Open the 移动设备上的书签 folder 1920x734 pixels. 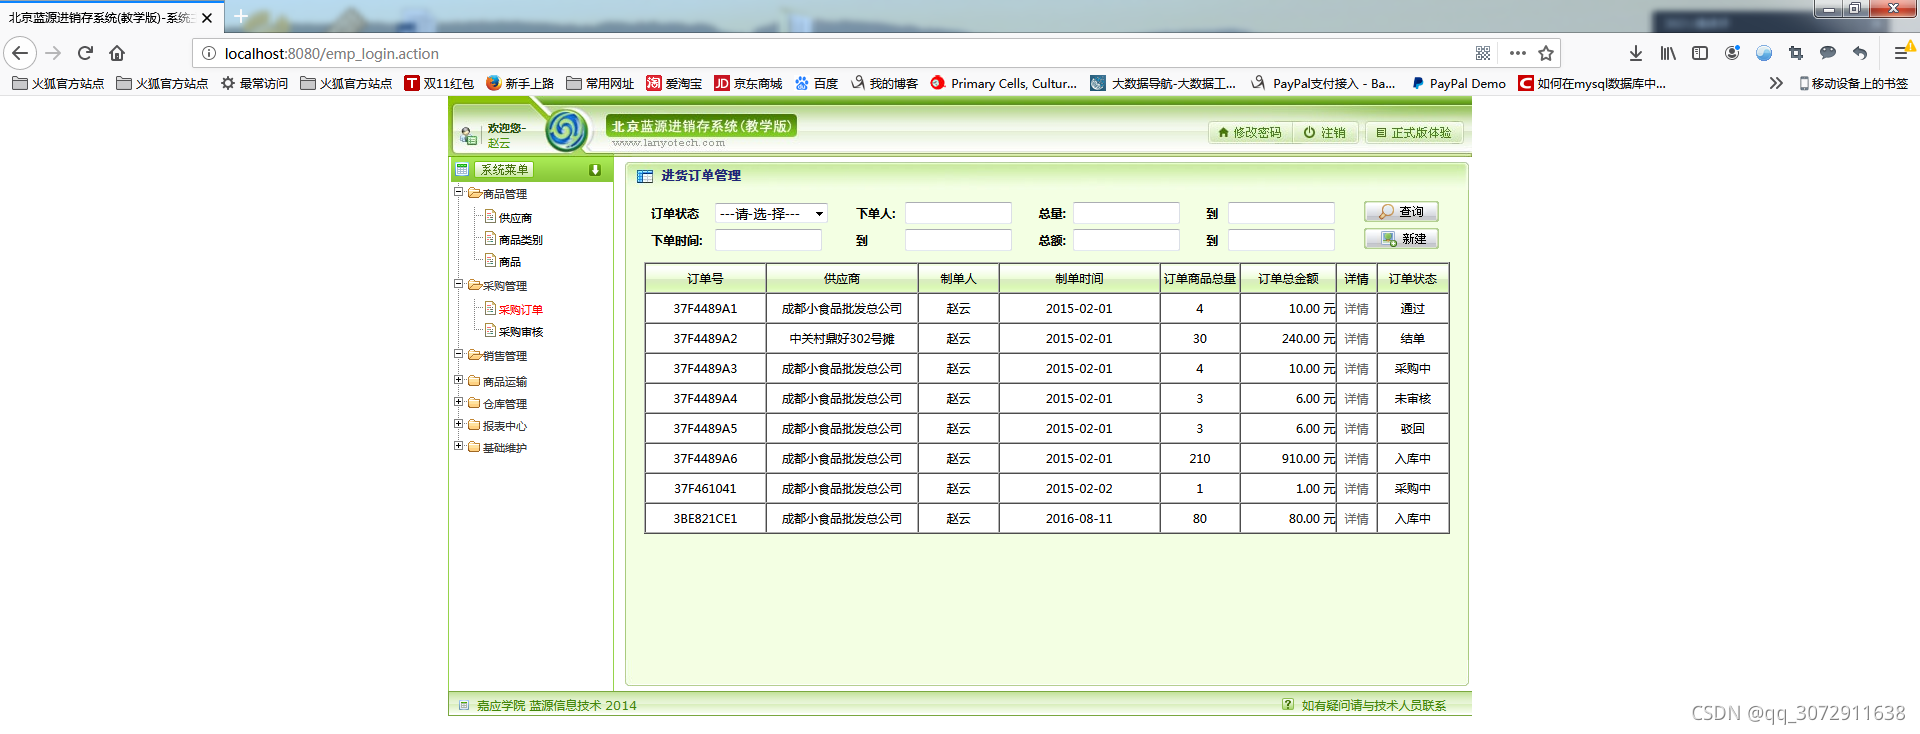[1853, 83]
